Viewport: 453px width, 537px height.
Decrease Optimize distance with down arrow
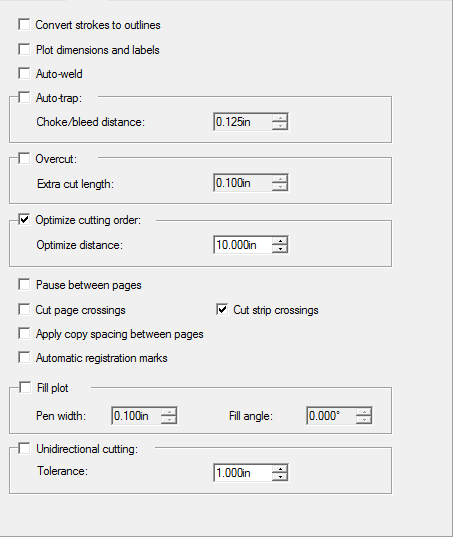pos(280,249)
